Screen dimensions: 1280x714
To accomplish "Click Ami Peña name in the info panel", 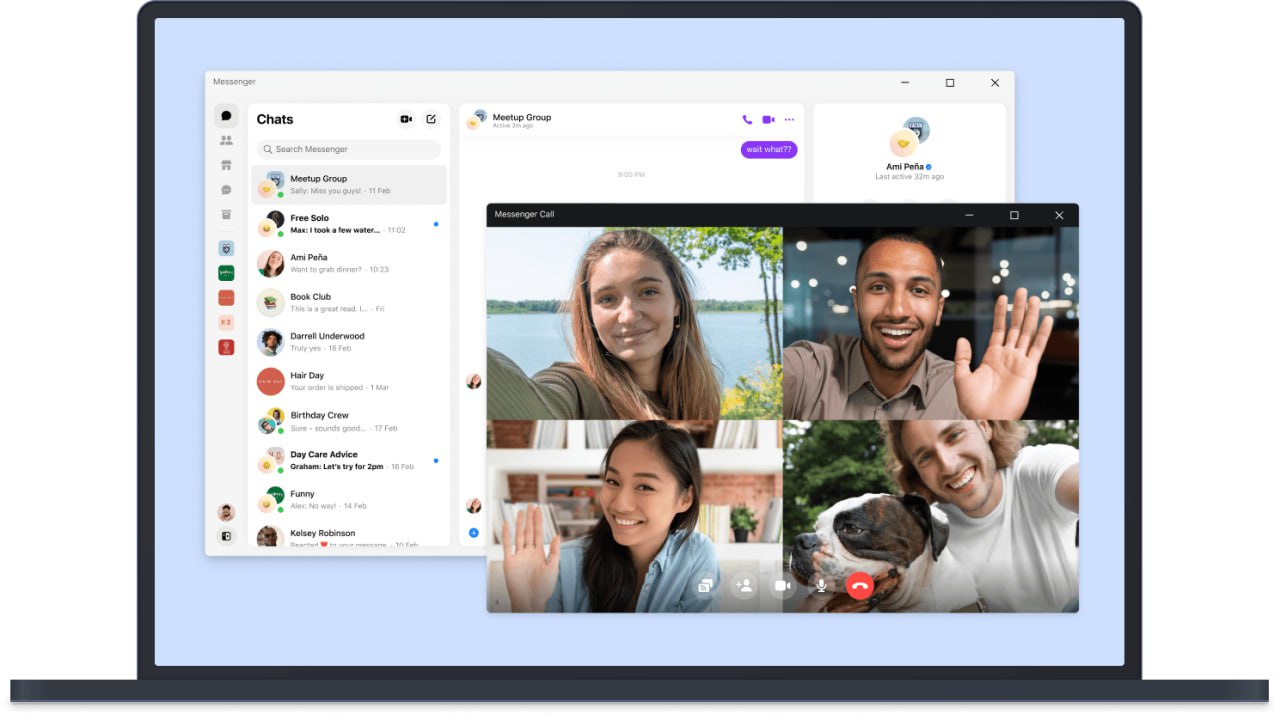I will point(904,167).
